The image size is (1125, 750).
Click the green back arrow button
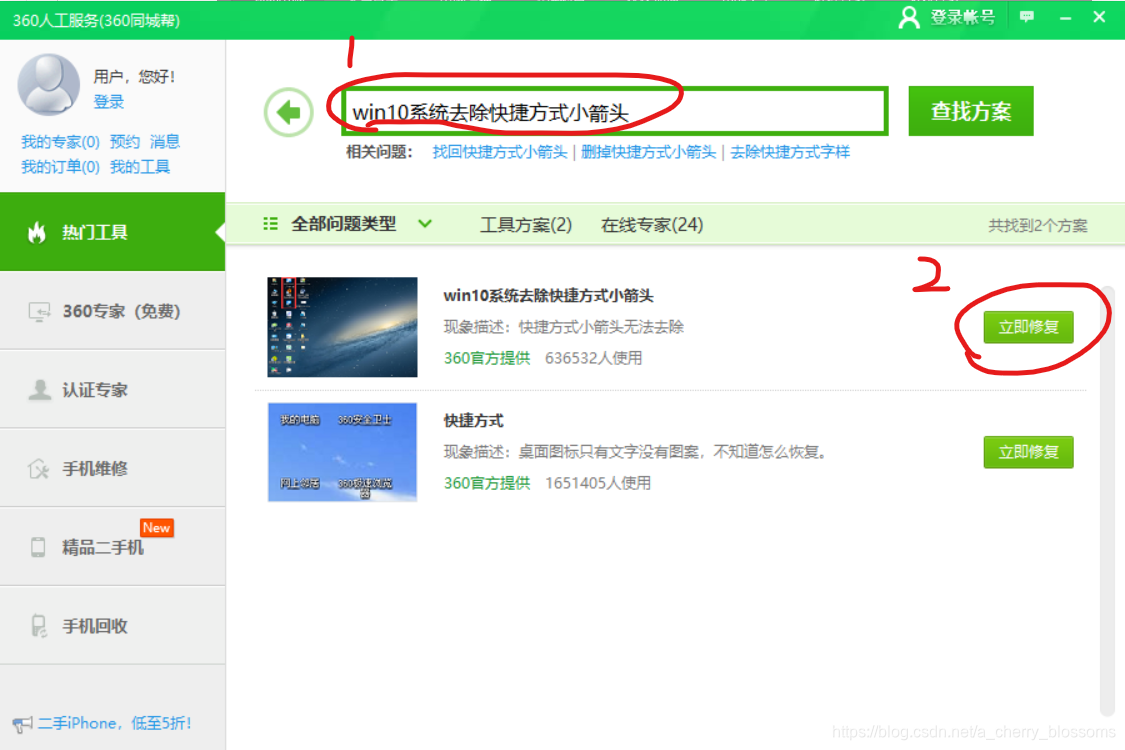pyautogui.click(x=288, y=112)
